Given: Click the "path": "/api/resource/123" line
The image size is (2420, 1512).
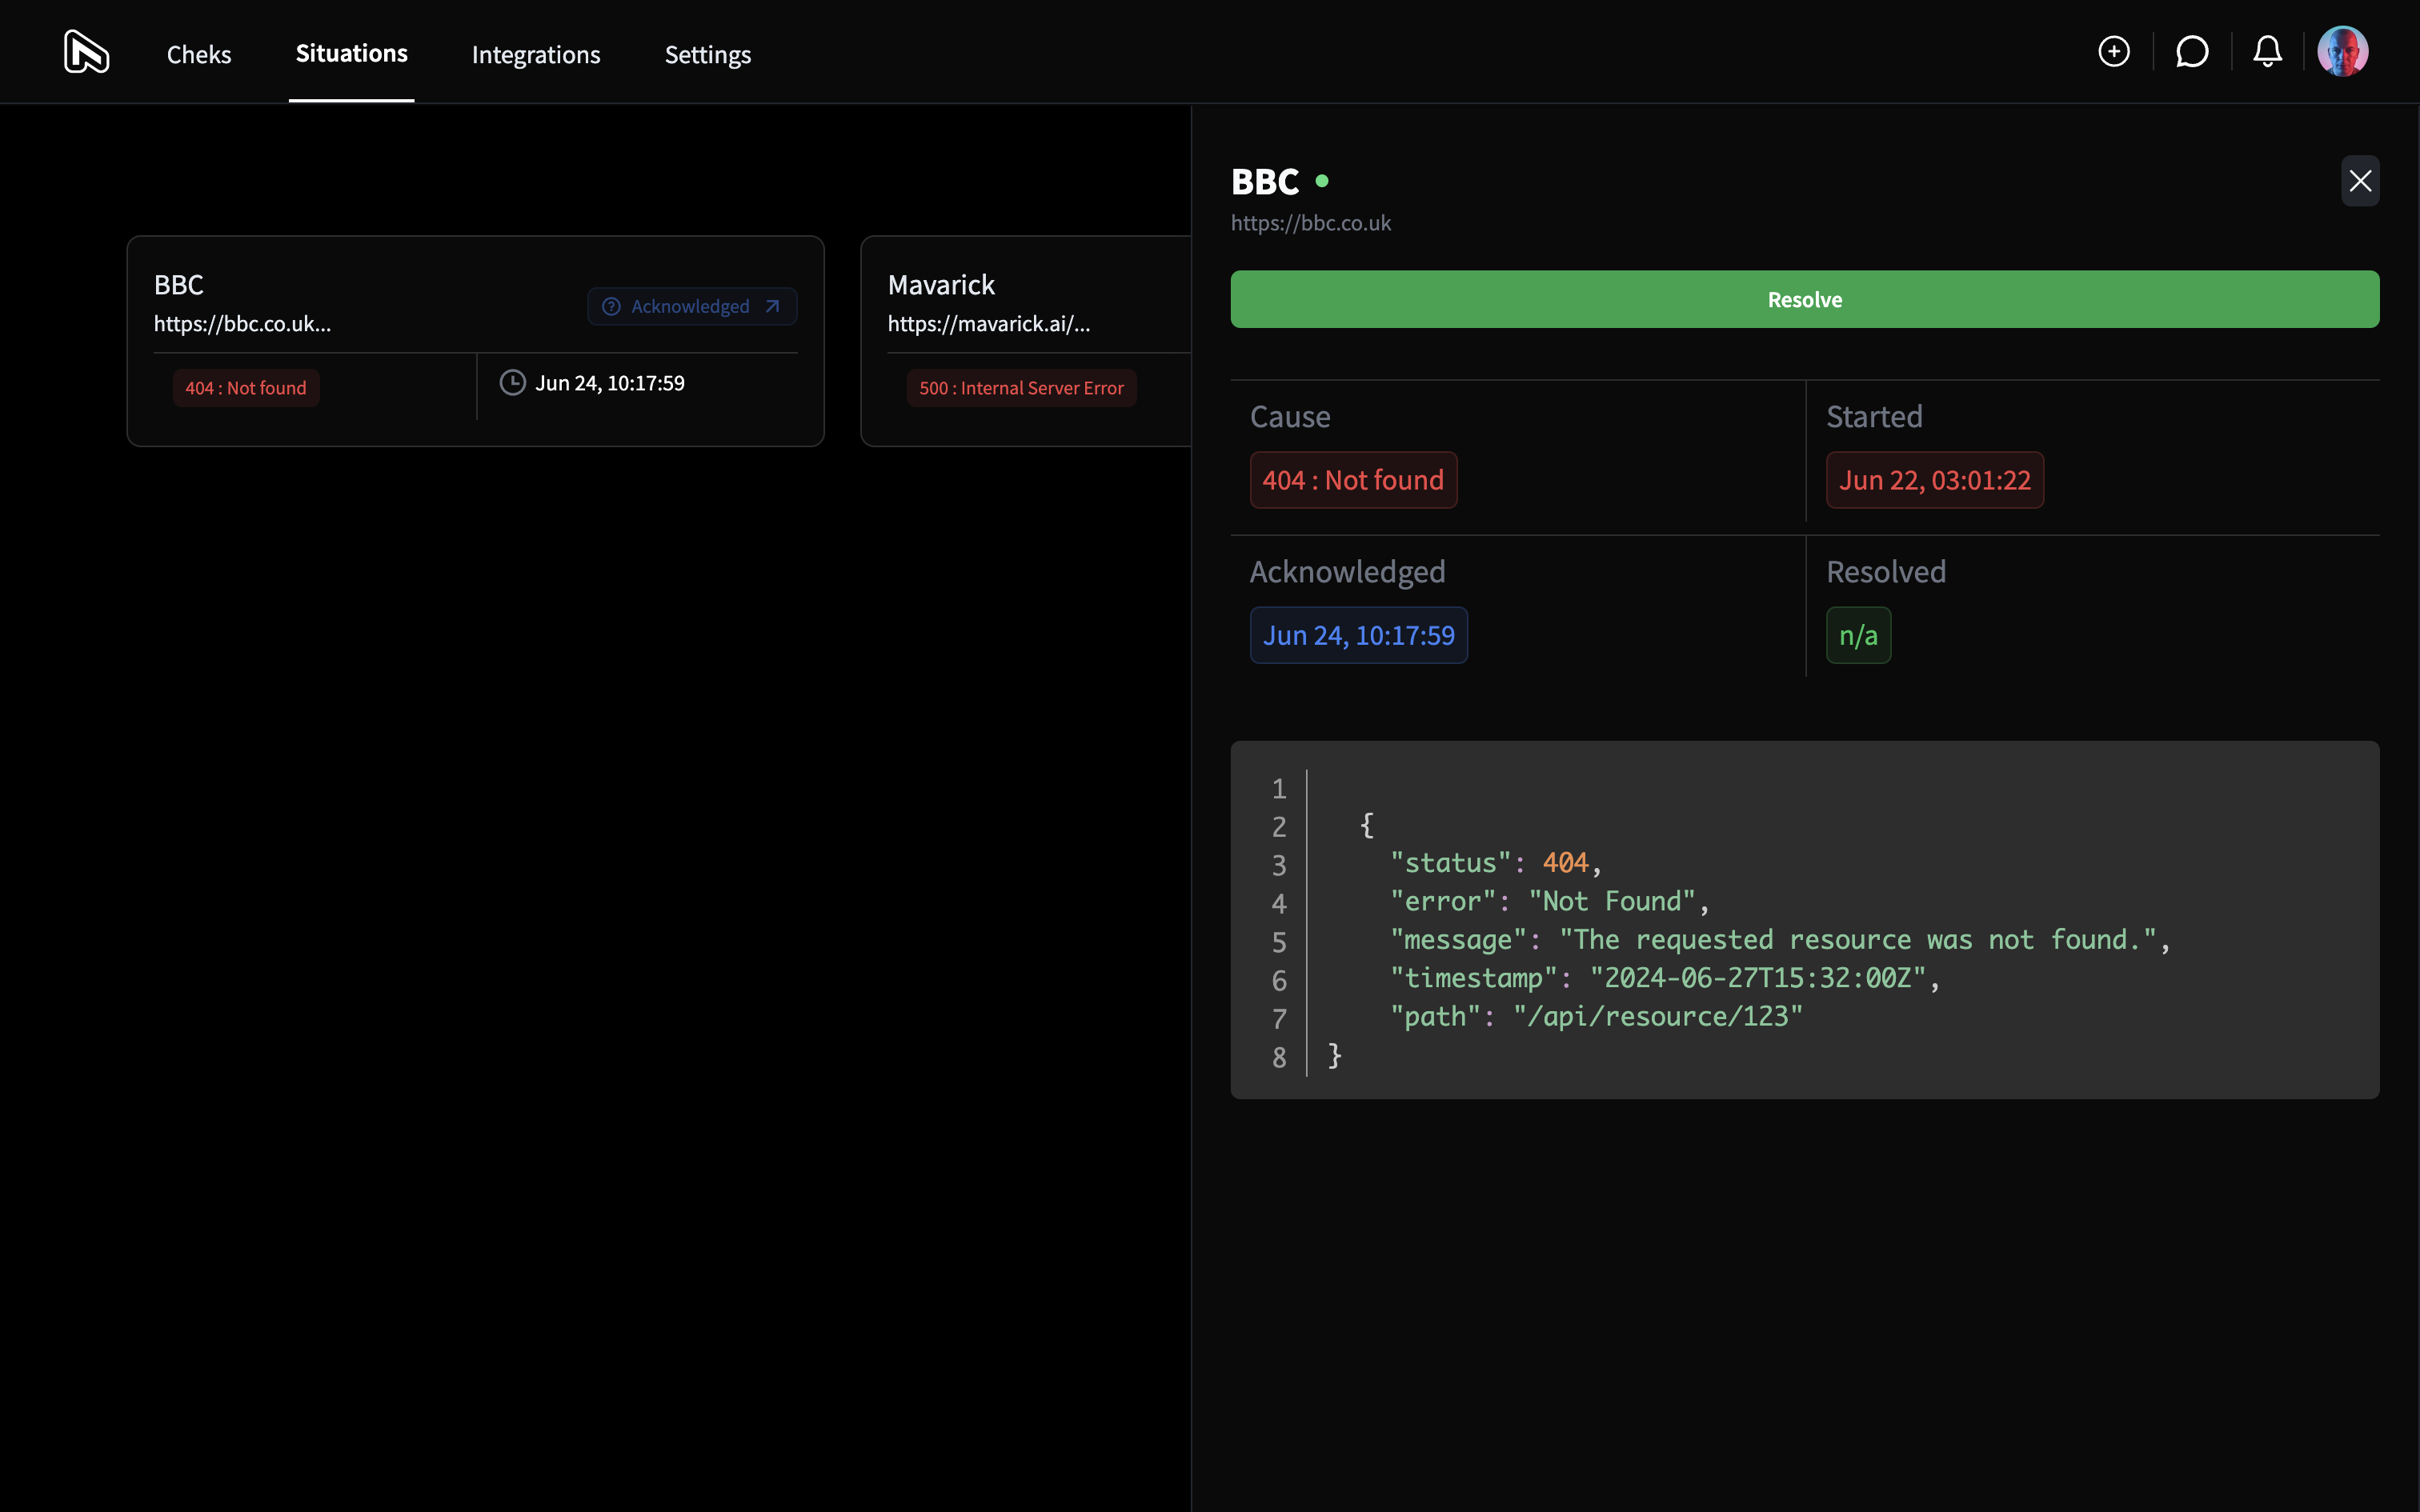Looking at the screenshot, I should 1596,1017.
